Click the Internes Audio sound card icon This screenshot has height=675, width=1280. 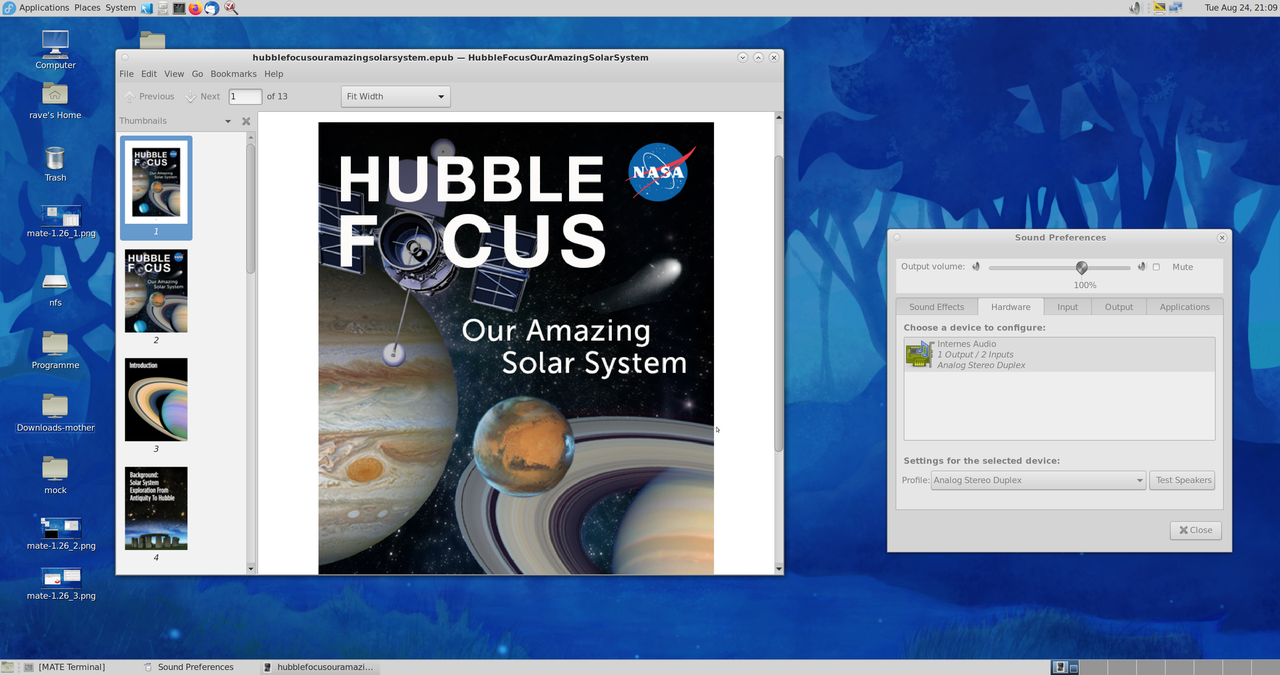click(918, 354)
